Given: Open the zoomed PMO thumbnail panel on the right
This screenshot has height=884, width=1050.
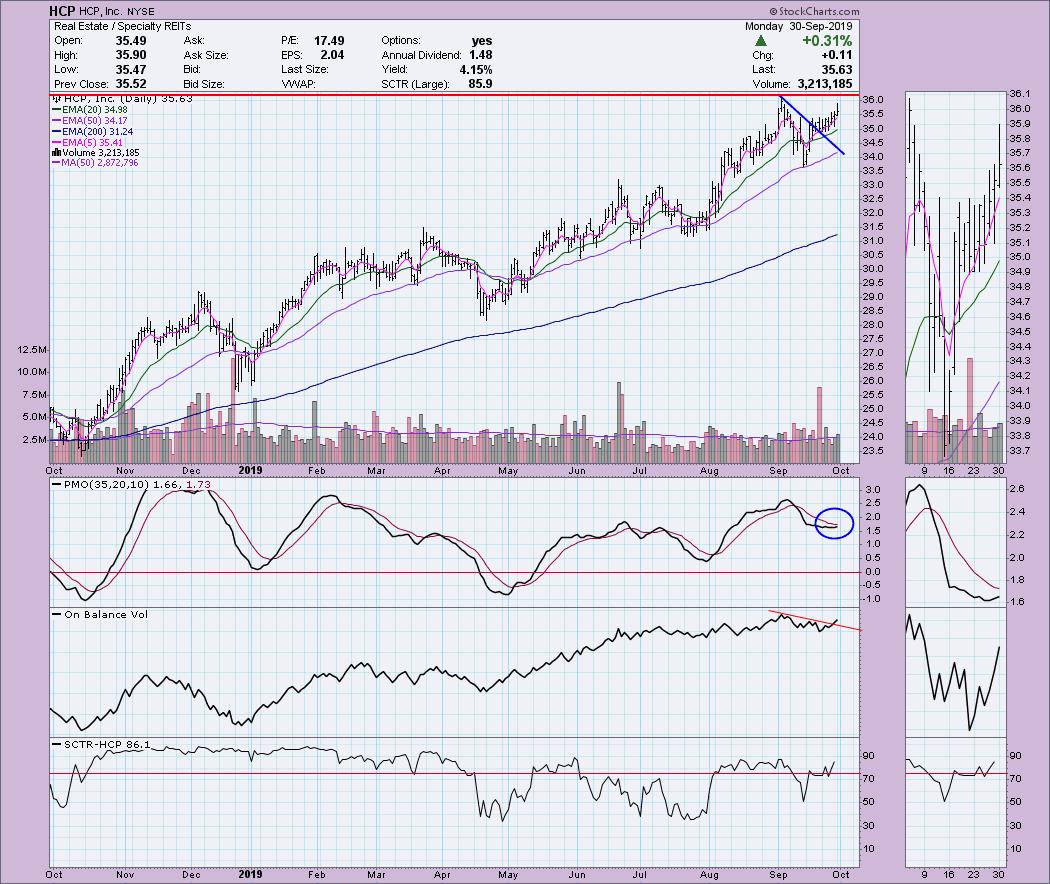Looking at the screenshot, I should point(956,542).
